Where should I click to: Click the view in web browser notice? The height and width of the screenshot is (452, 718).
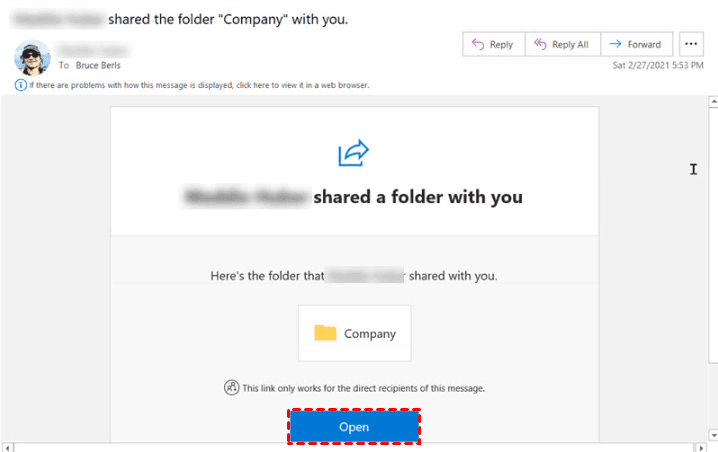tap(199, 85)
